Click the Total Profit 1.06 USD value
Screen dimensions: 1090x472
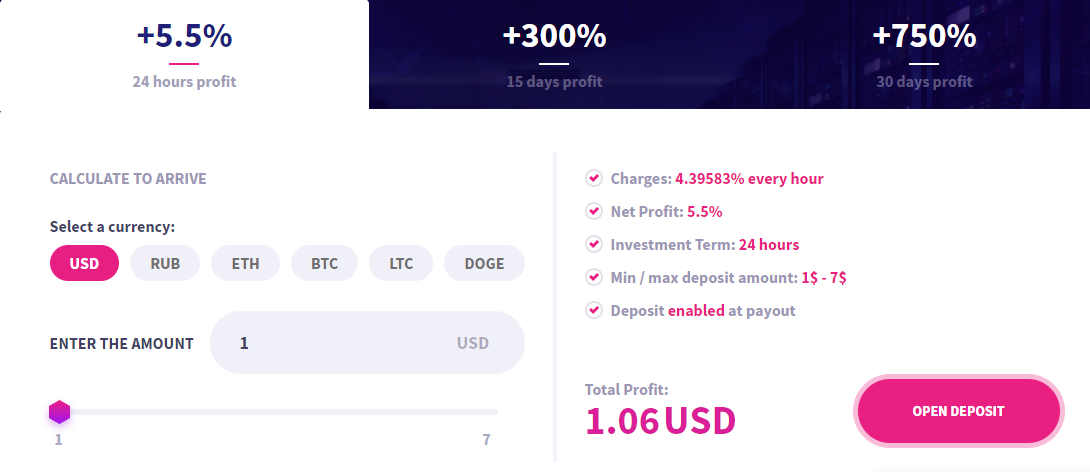point(660,421)
